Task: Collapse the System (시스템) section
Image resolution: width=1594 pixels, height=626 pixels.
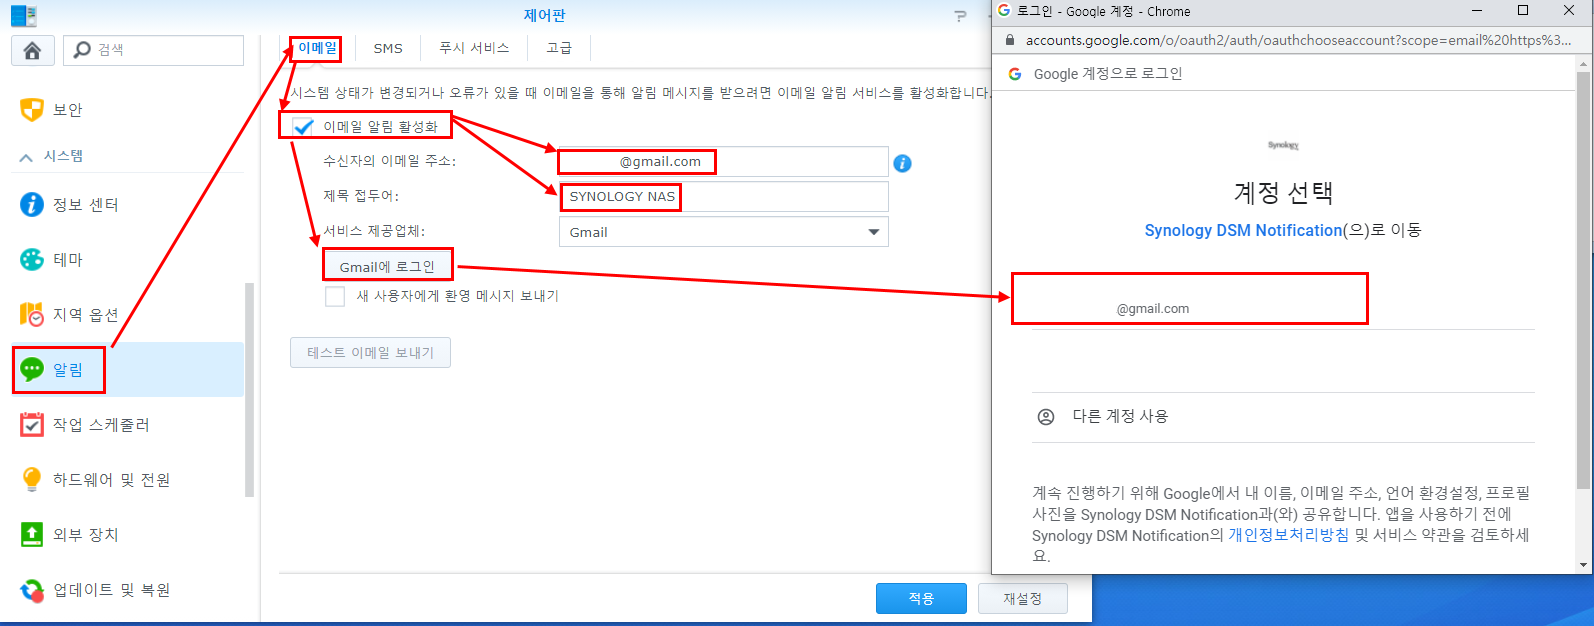Action: tap(26, 157)
